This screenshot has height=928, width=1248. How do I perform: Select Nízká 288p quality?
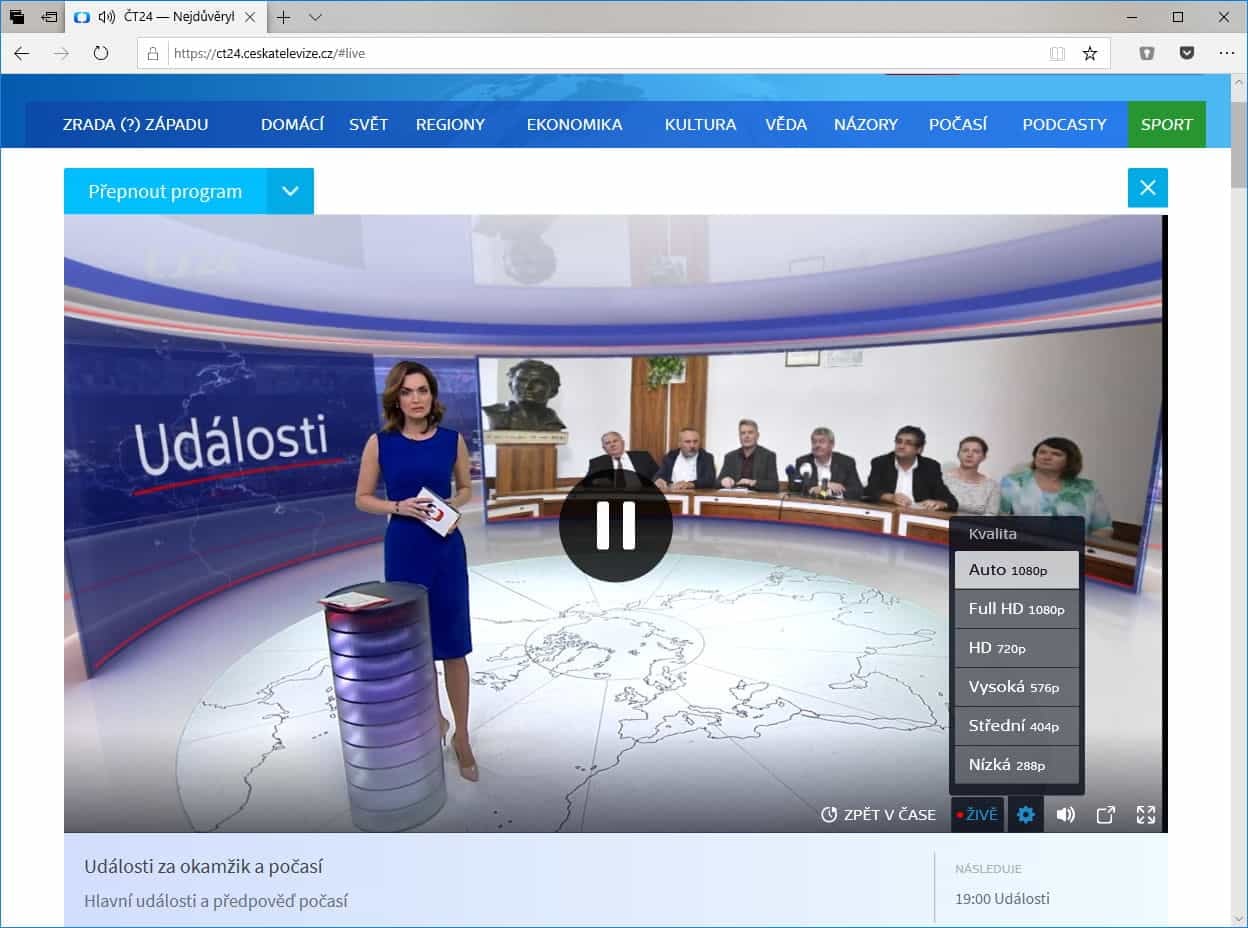click(x=1016, y=765)
